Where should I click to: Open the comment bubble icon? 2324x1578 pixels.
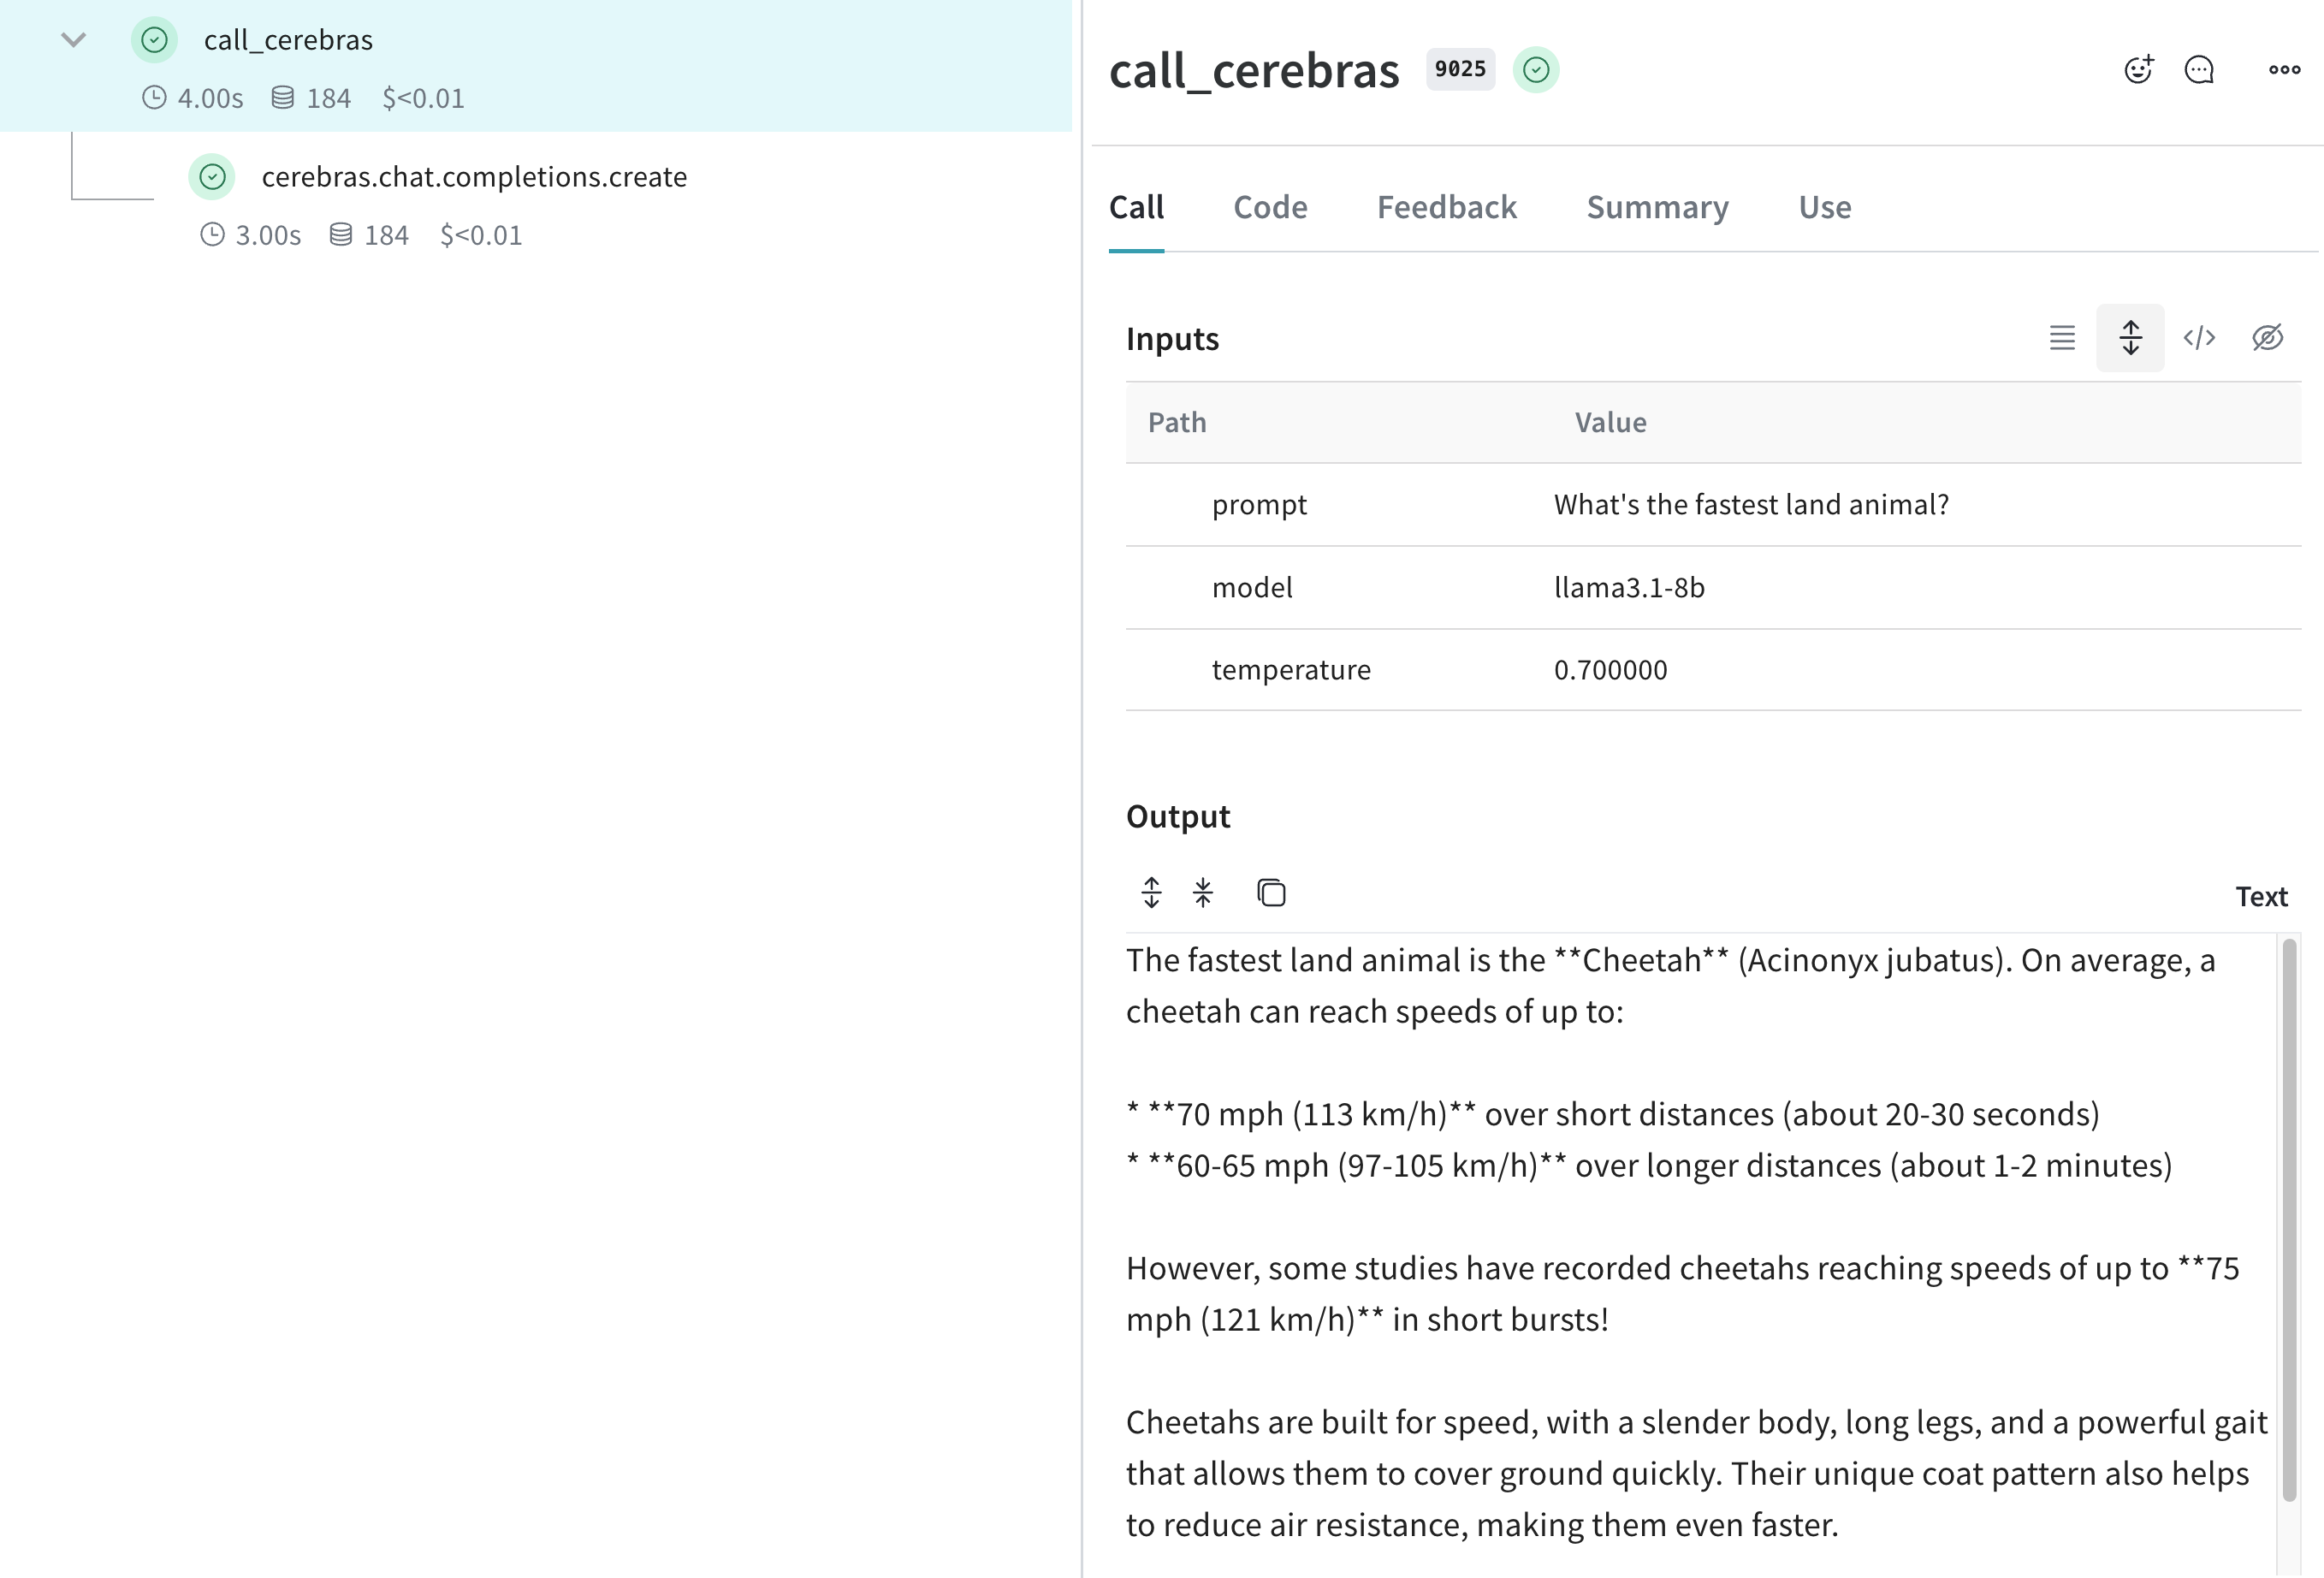coord(2199,69)
